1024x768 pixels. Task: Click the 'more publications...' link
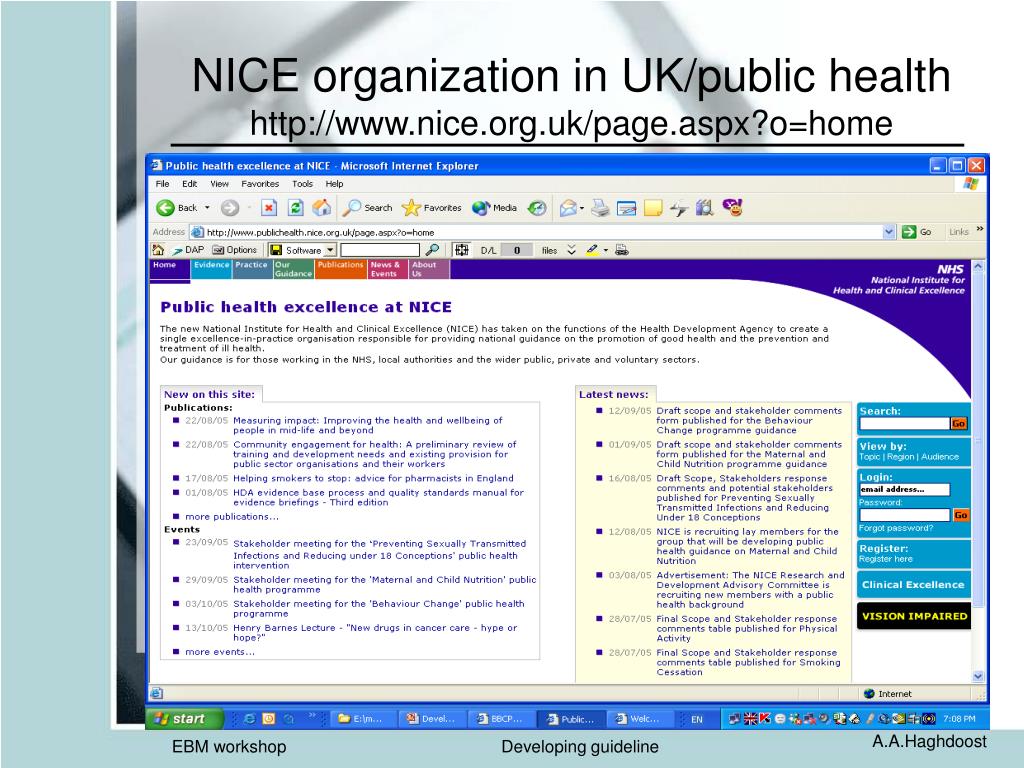pos(232,517)
